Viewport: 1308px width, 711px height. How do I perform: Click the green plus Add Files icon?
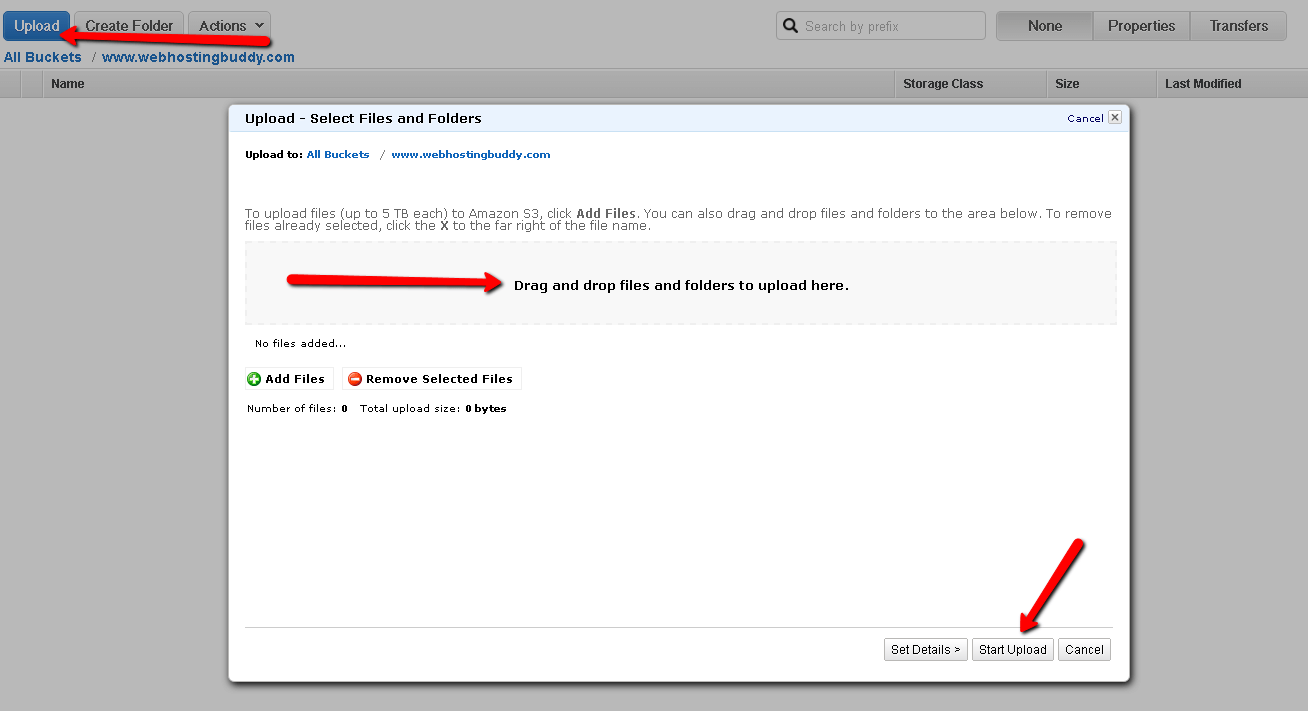click(x=254, y=379)
